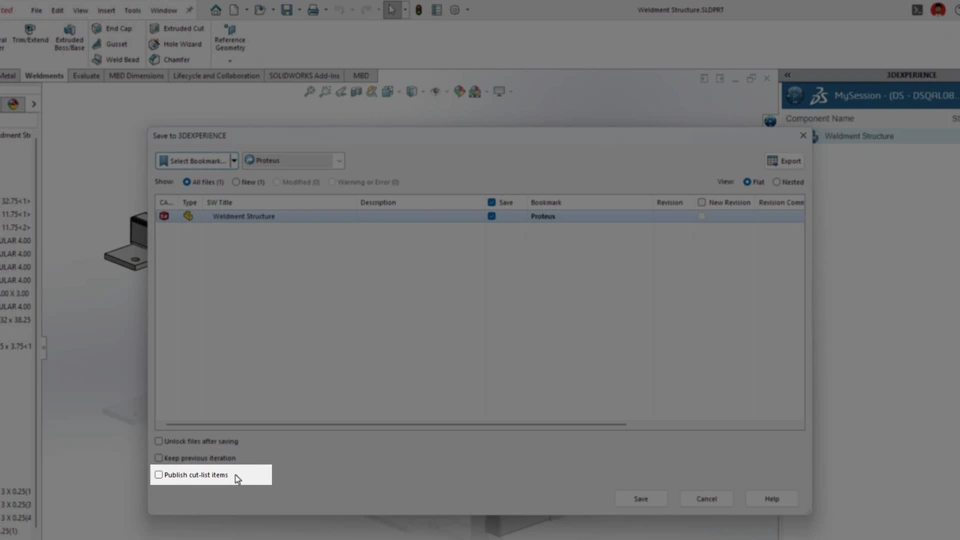Expand the left panel tabs chevron
Viewport: 960px width, 540px height.
[x=34, y=104]
